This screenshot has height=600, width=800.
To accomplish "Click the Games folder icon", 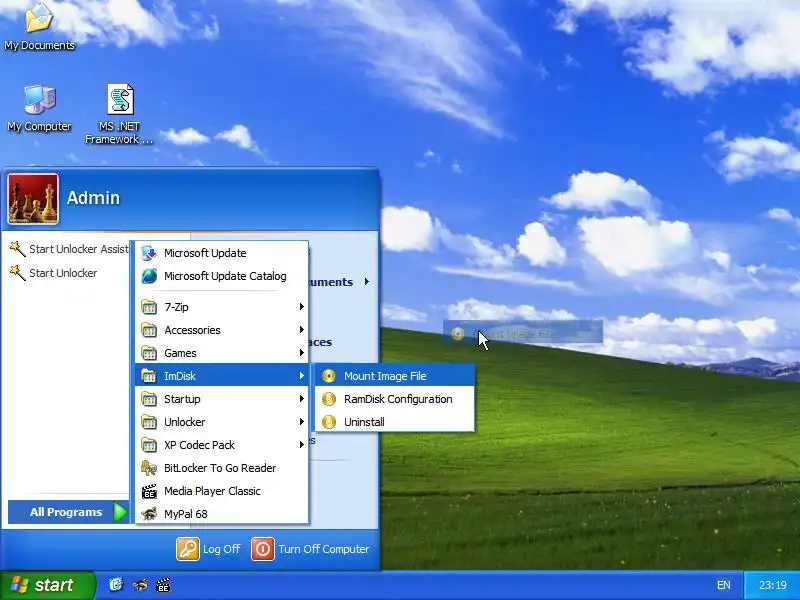I will (149, 353).
